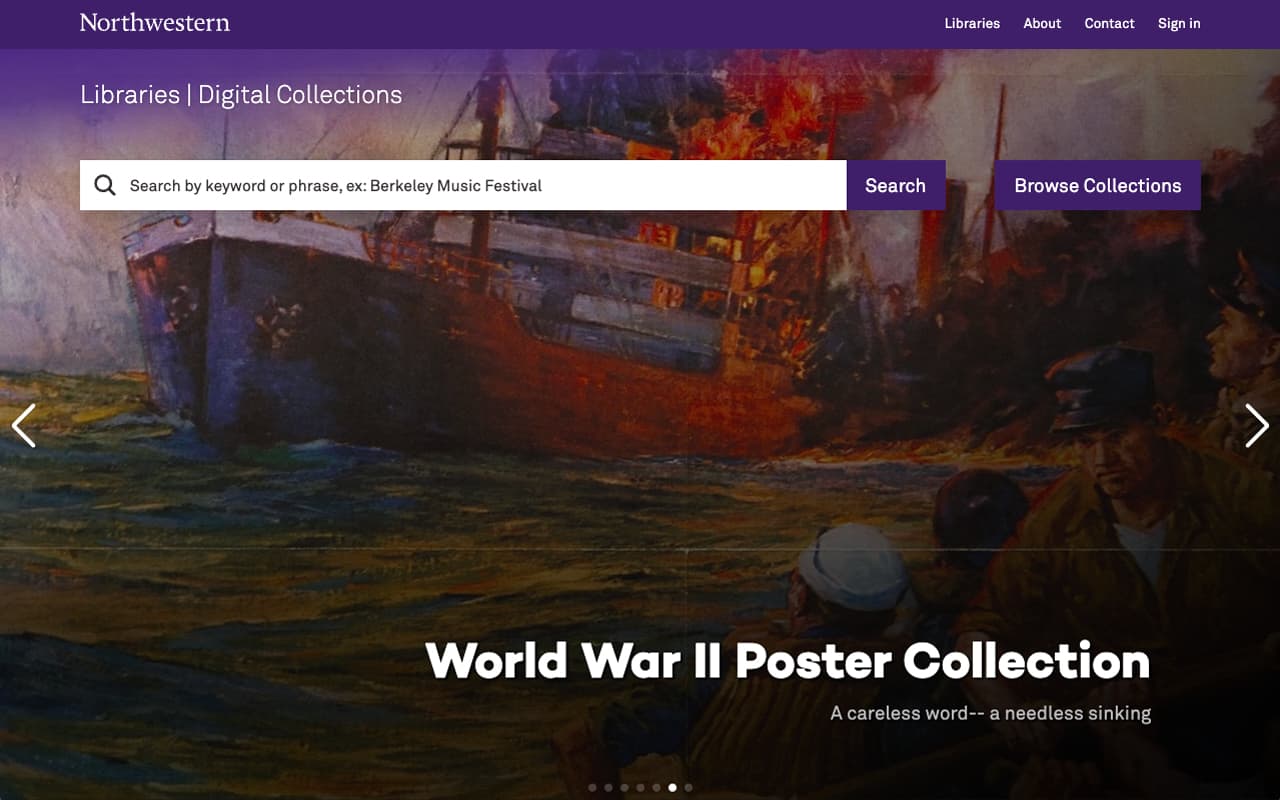Open the Contact menu item

point(1109,23)
